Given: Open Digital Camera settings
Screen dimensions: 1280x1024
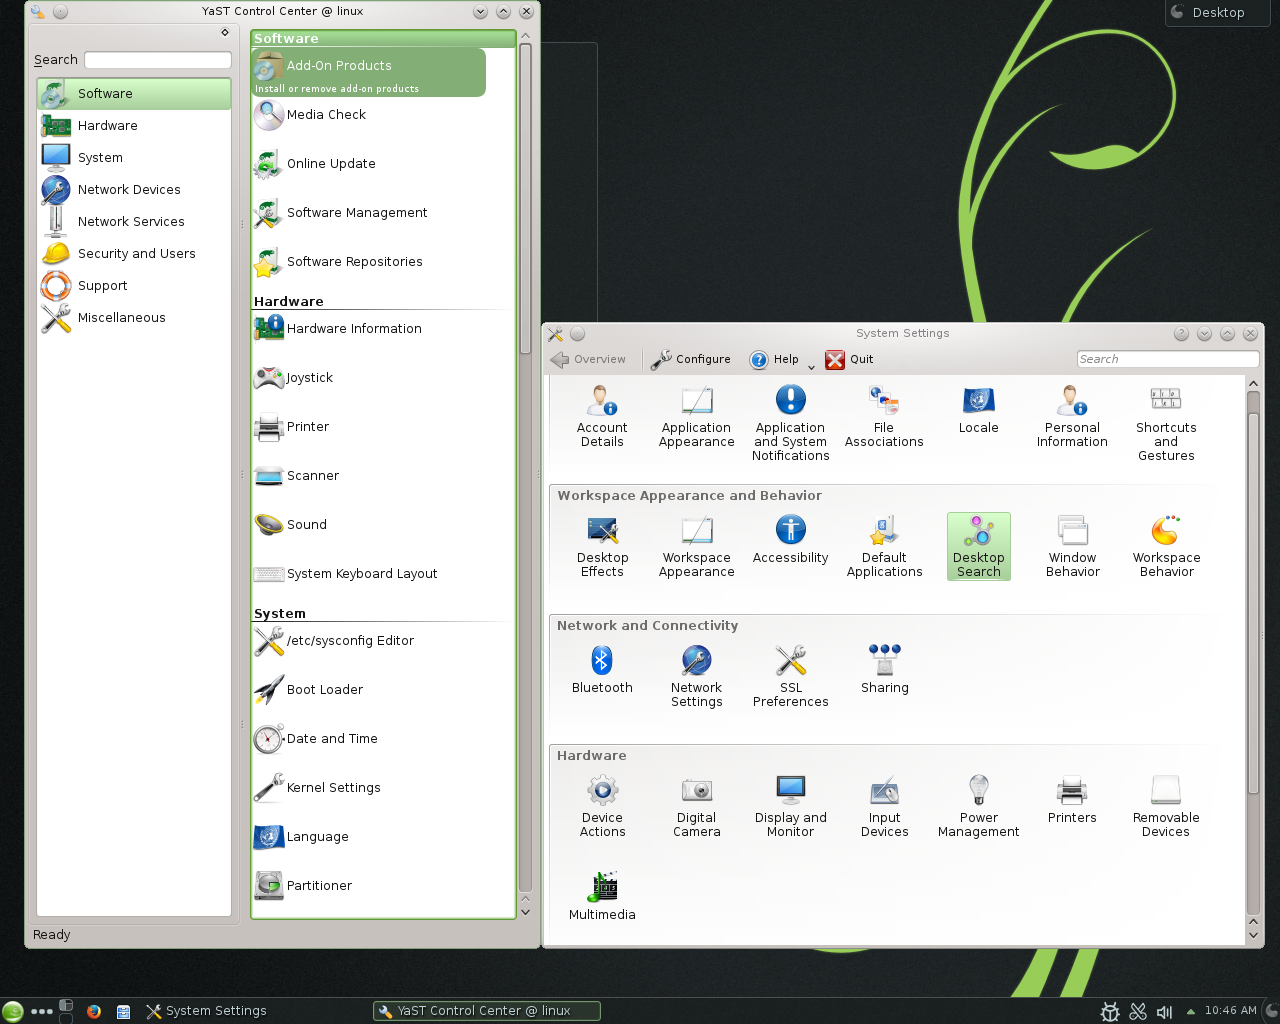Looking at the screenshot, I should click(697, 807).
